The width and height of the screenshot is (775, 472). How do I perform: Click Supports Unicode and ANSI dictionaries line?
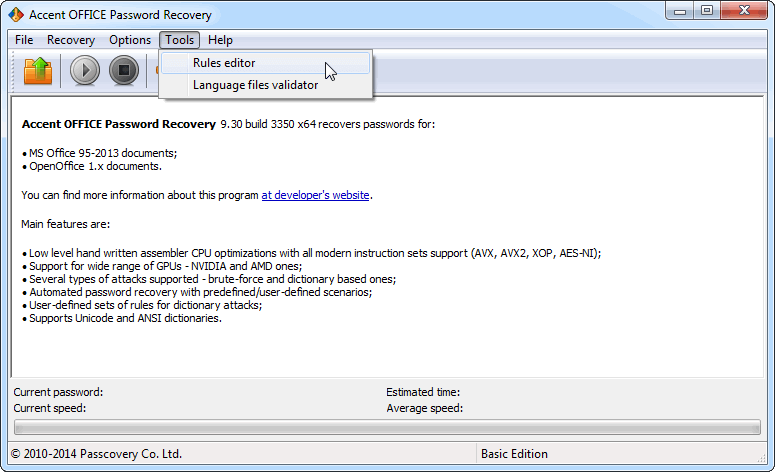click(122, 318)
